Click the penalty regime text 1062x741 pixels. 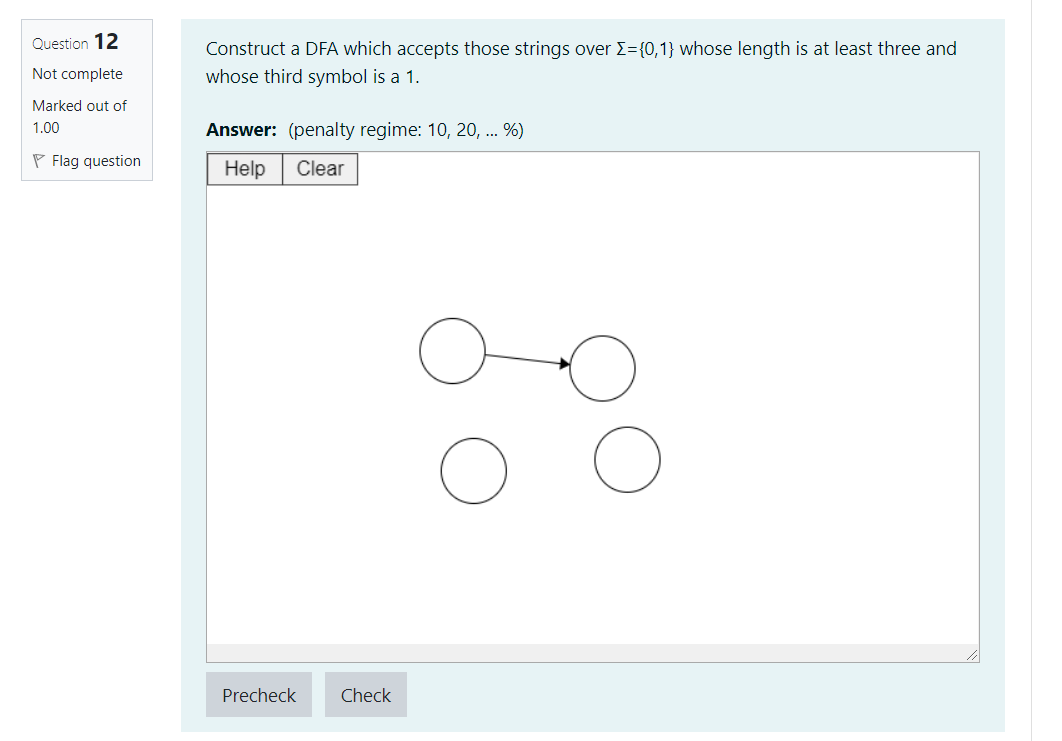click(405, 129)
